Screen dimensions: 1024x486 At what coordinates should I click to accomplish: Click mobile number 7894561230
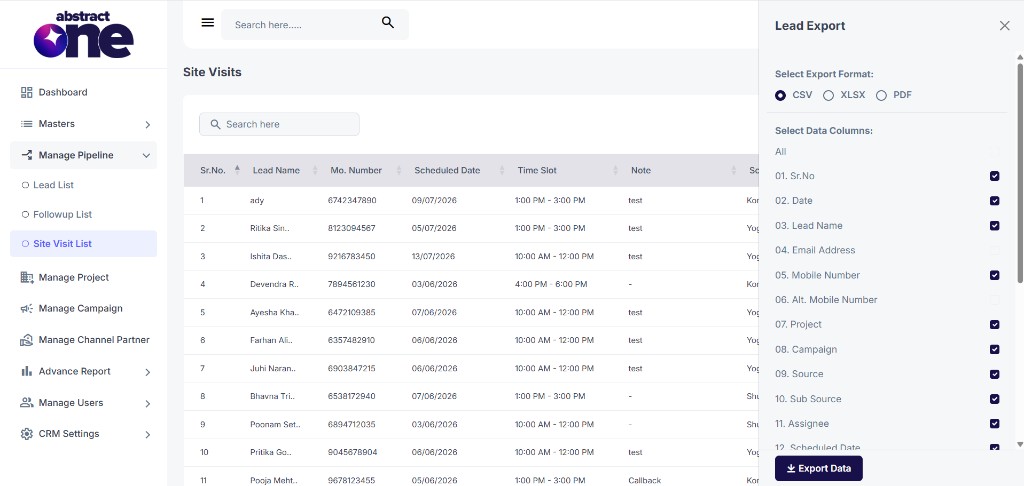[351, 284]
